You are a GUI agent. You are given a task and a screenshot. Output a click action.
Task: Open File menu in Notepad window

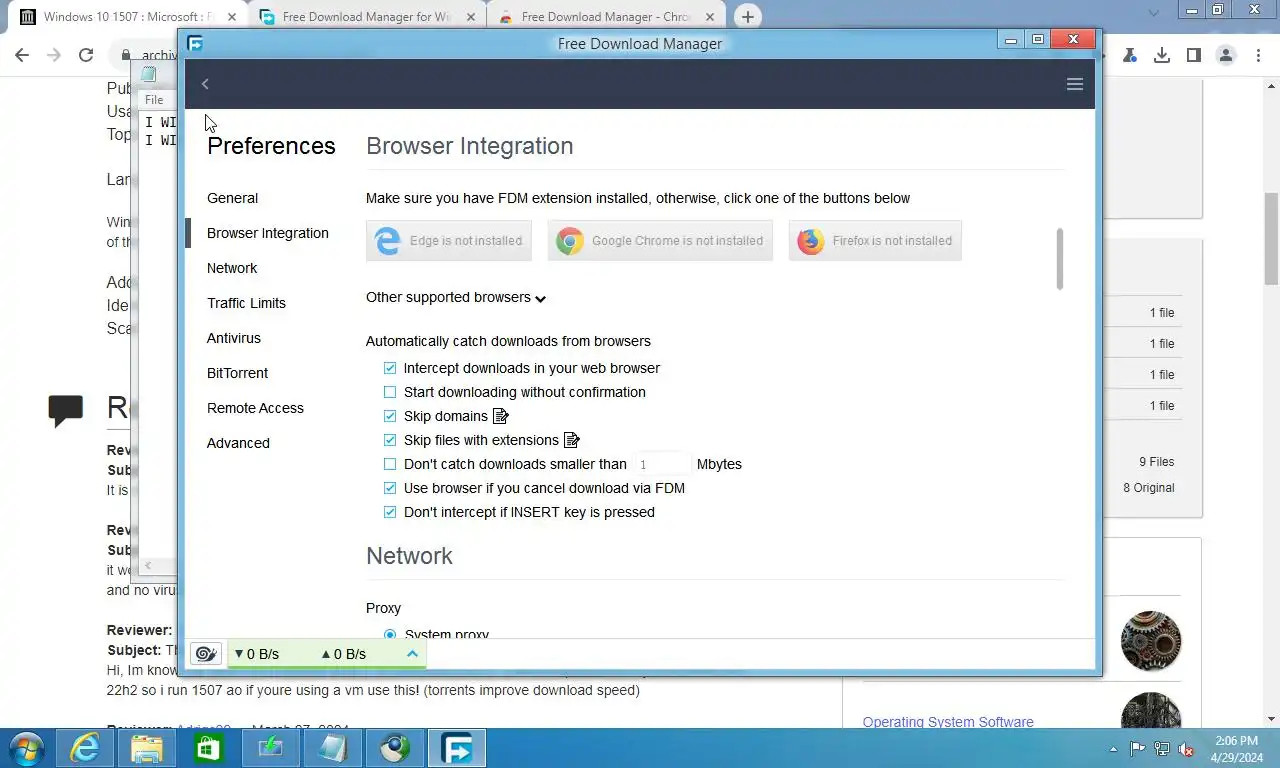click(154, 100)
